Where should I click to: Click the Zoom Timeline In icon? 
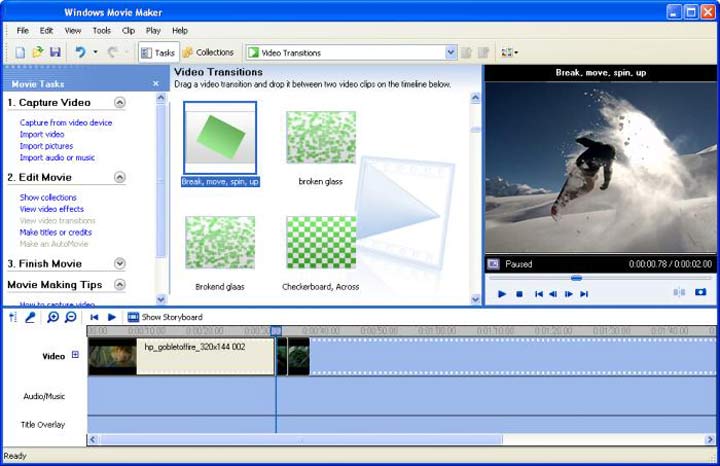[53, 317]
